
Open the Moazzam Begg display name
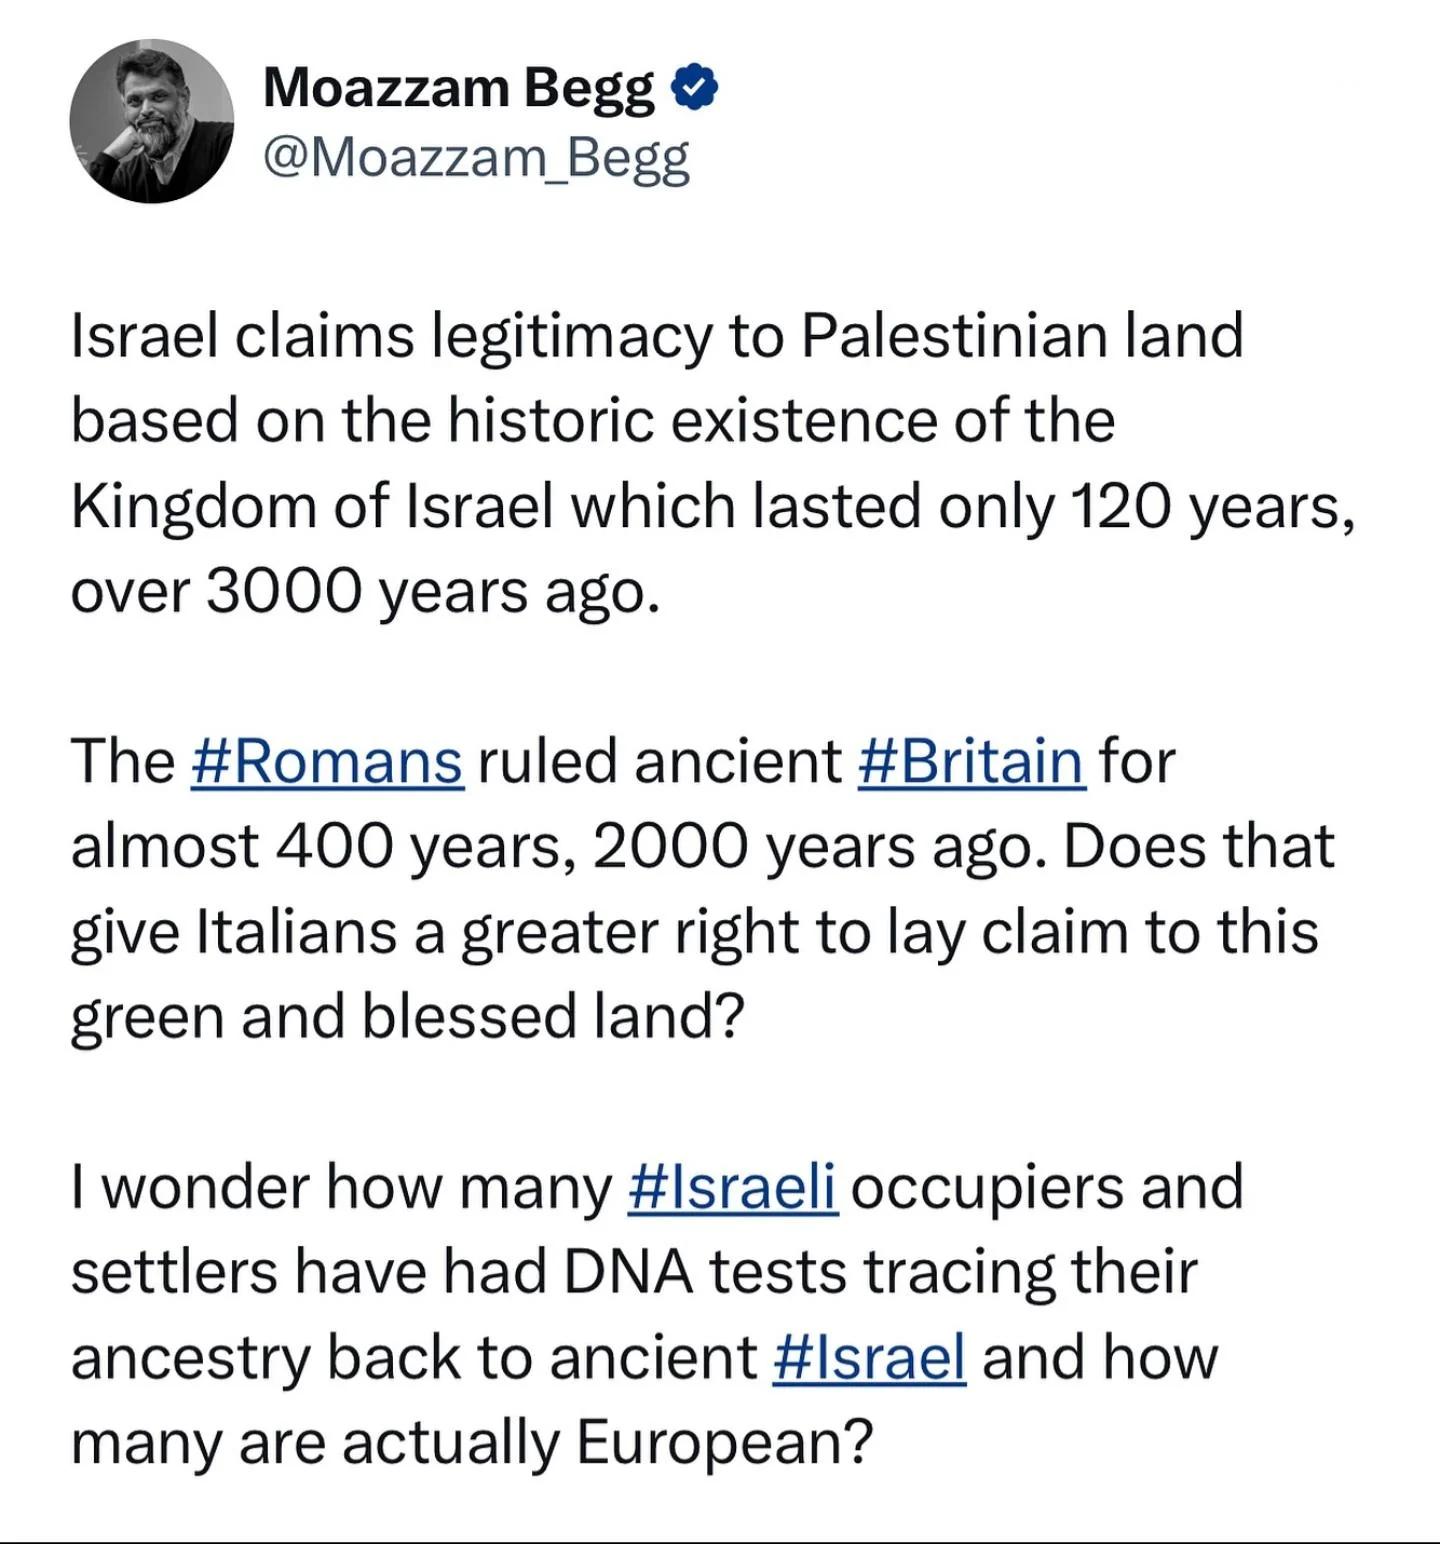[x=459, y=90]
